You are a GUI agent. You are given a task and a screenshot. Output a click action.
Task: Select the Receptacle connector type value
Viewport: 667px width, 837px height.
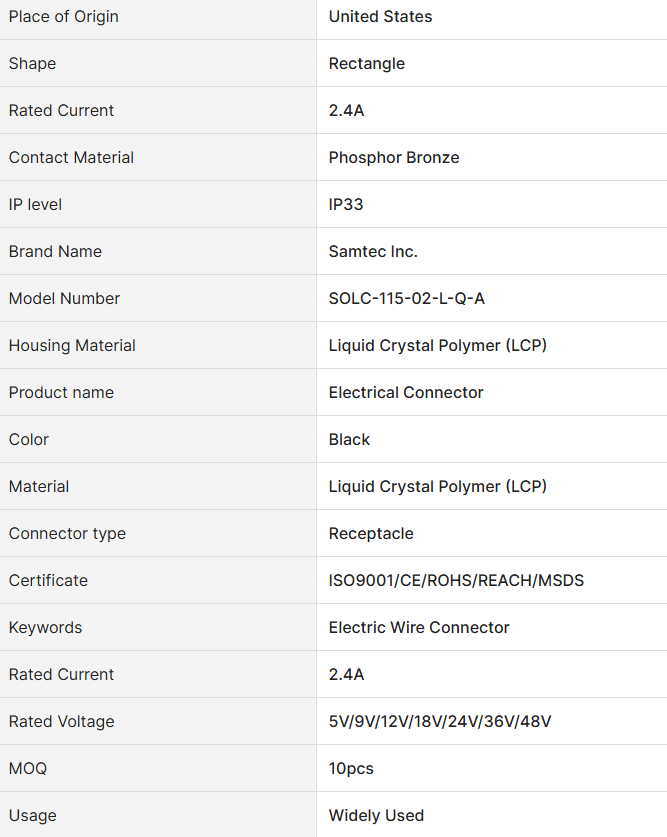(371, 533)
